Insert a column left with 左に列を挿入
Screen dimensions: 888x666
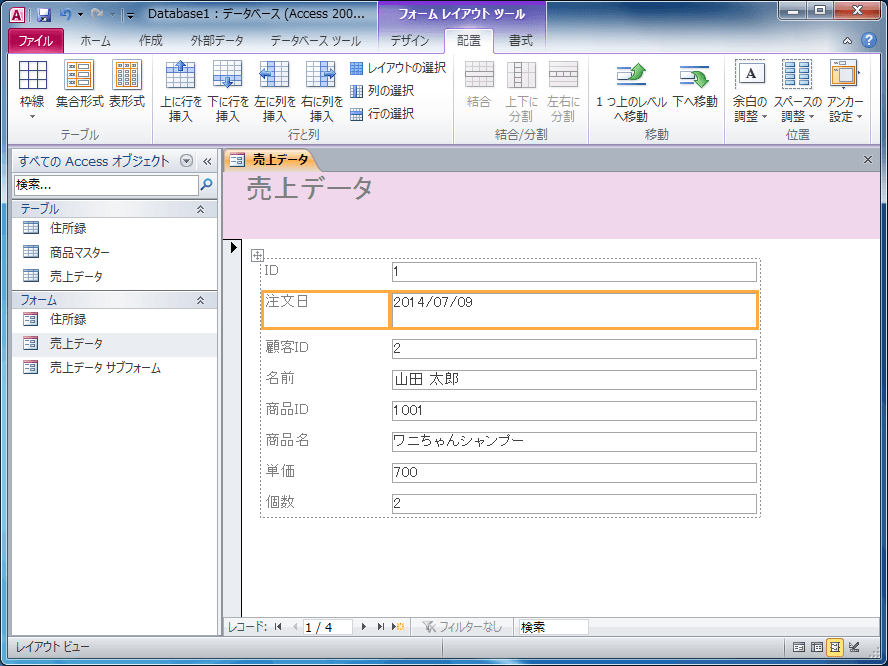tap(275, 91)
